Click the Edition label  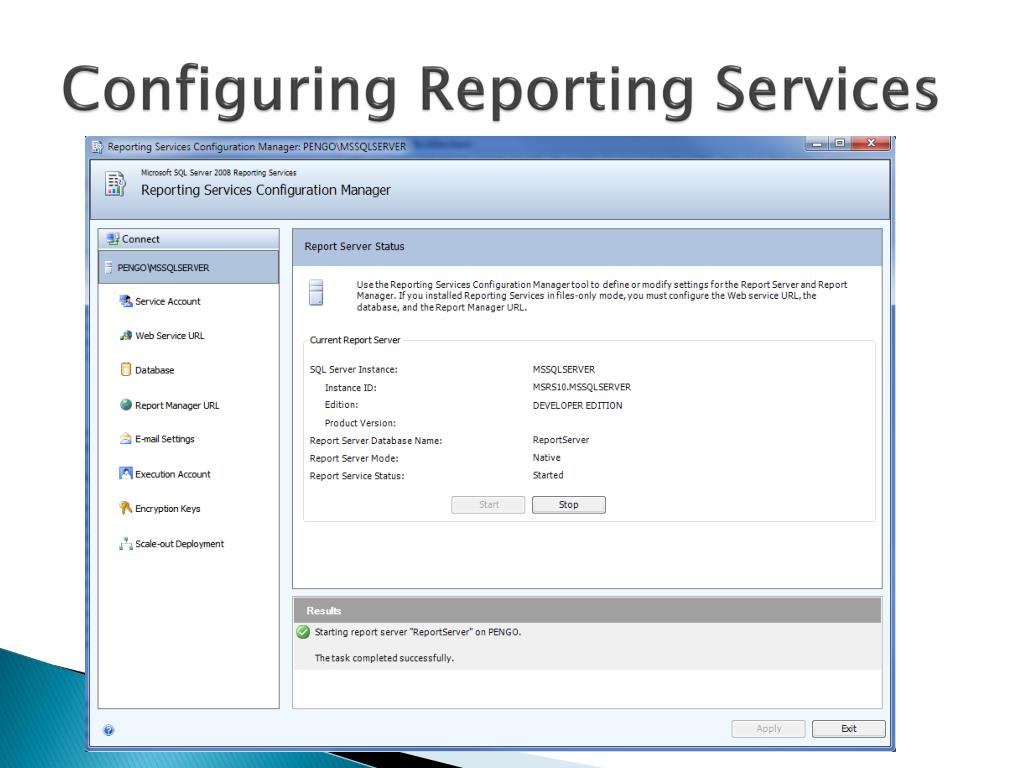(x=342, y=405)
